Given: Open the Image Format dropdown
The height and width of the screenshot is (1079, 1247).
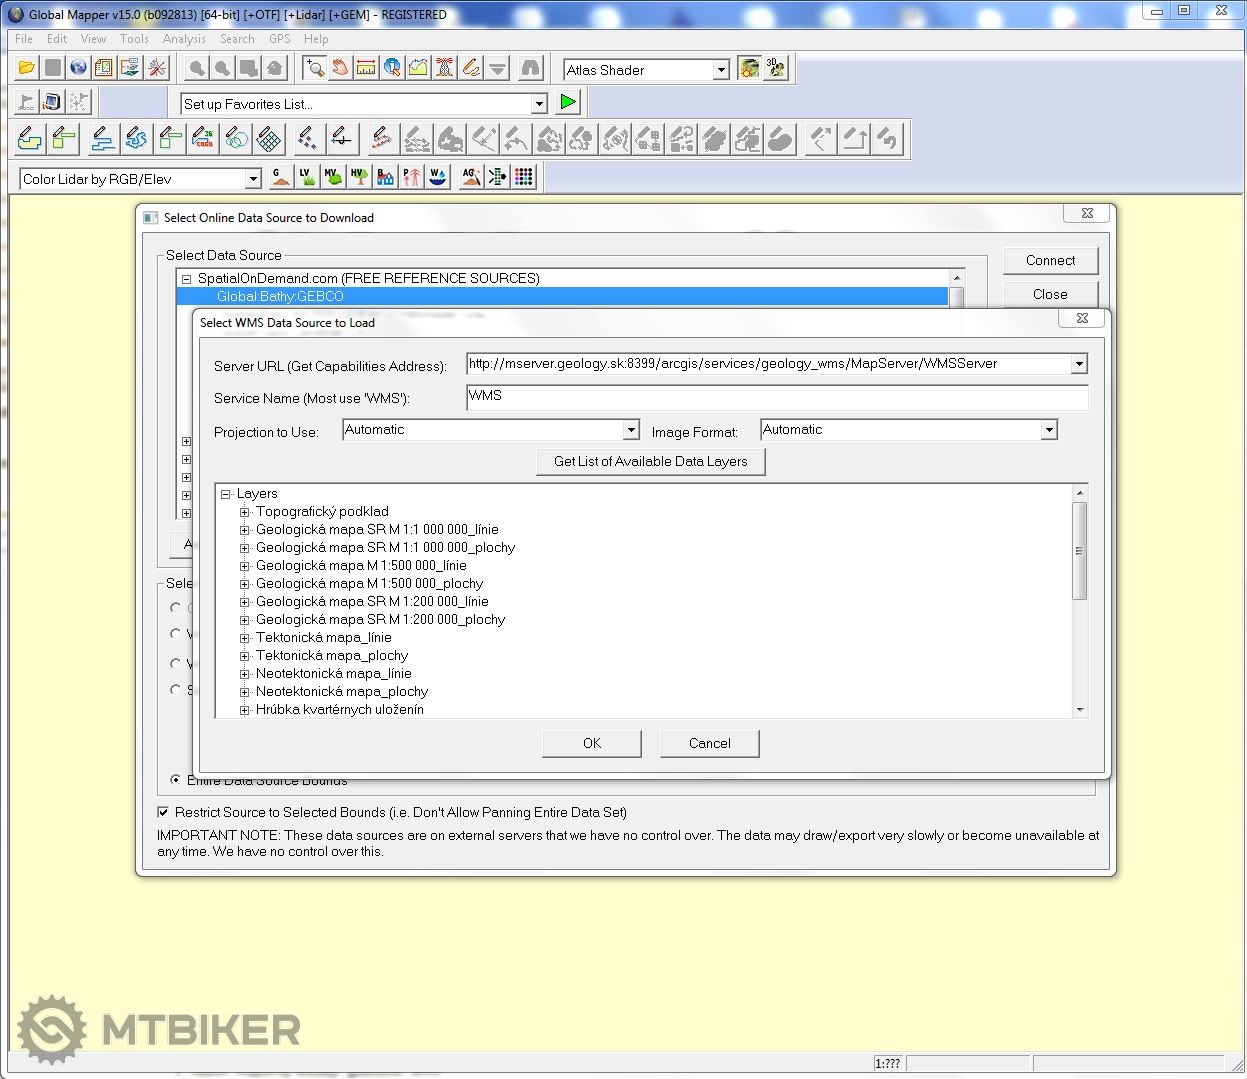Looking at the screenshot, I should click(1049, 430).
